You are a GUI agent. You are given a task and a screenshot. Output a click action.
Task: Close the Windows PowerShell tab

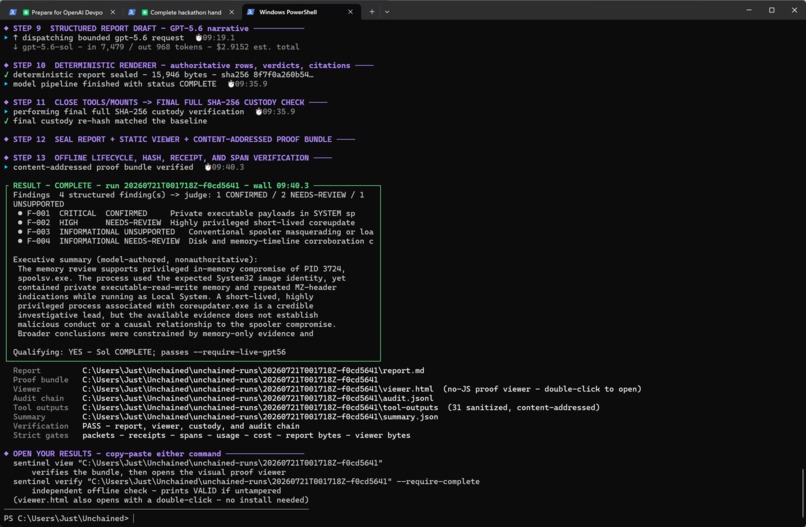click(x=351, y=12)
